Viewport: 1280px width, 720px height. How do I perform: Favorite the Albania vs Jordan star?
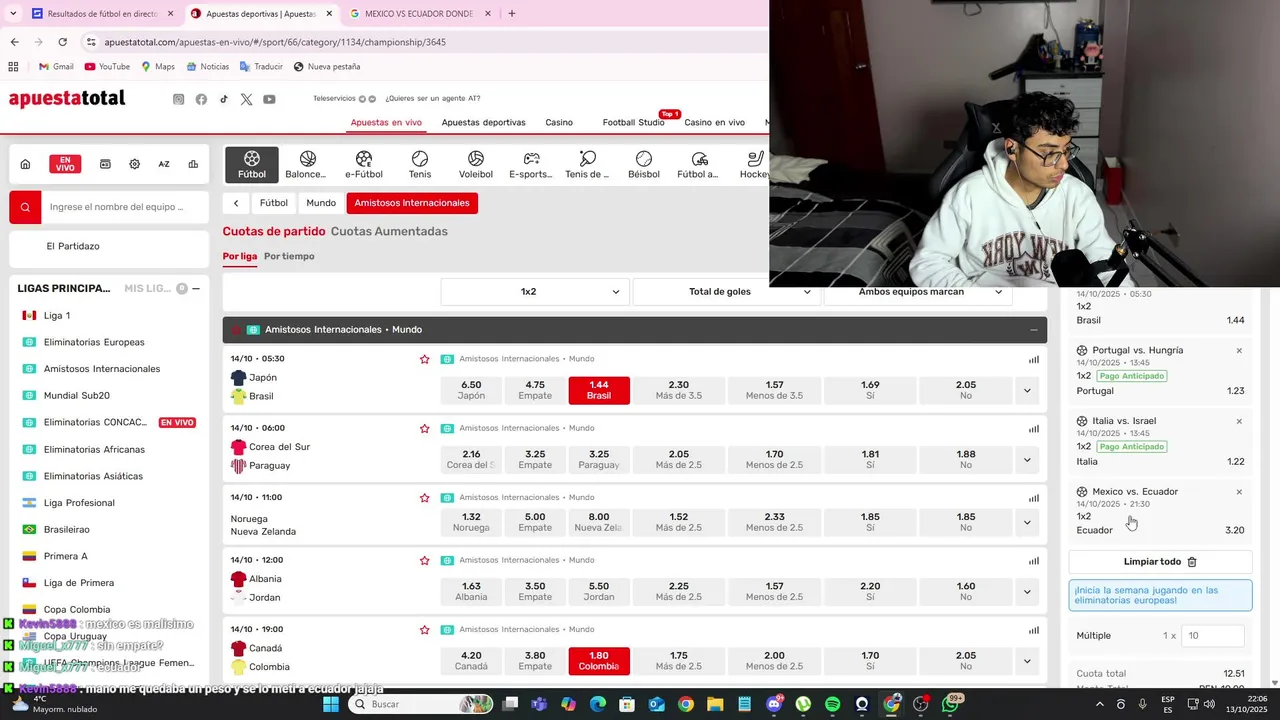pos(425,560)
